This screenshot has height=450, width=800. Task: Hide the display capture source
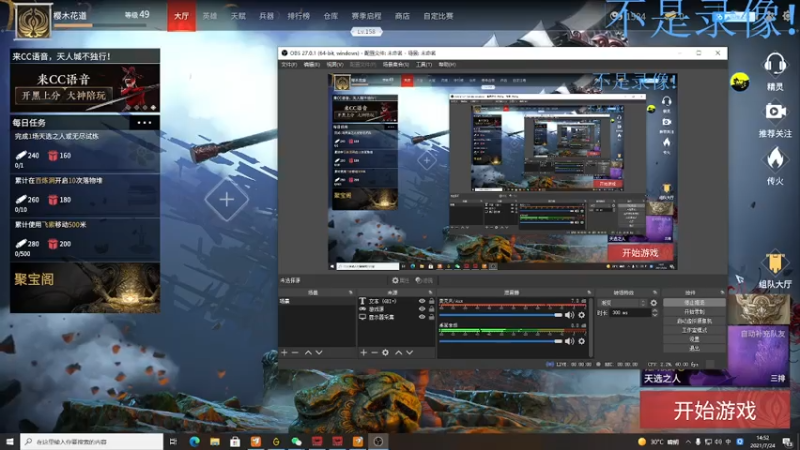point(421,317)
